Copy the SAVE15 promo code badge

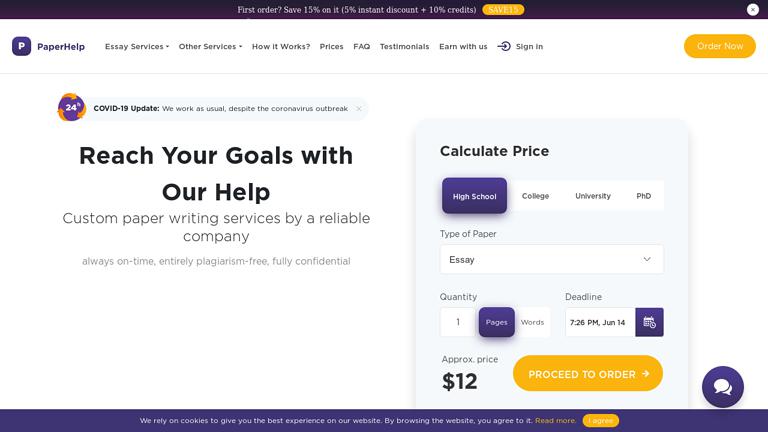click(x=503, y=9)
